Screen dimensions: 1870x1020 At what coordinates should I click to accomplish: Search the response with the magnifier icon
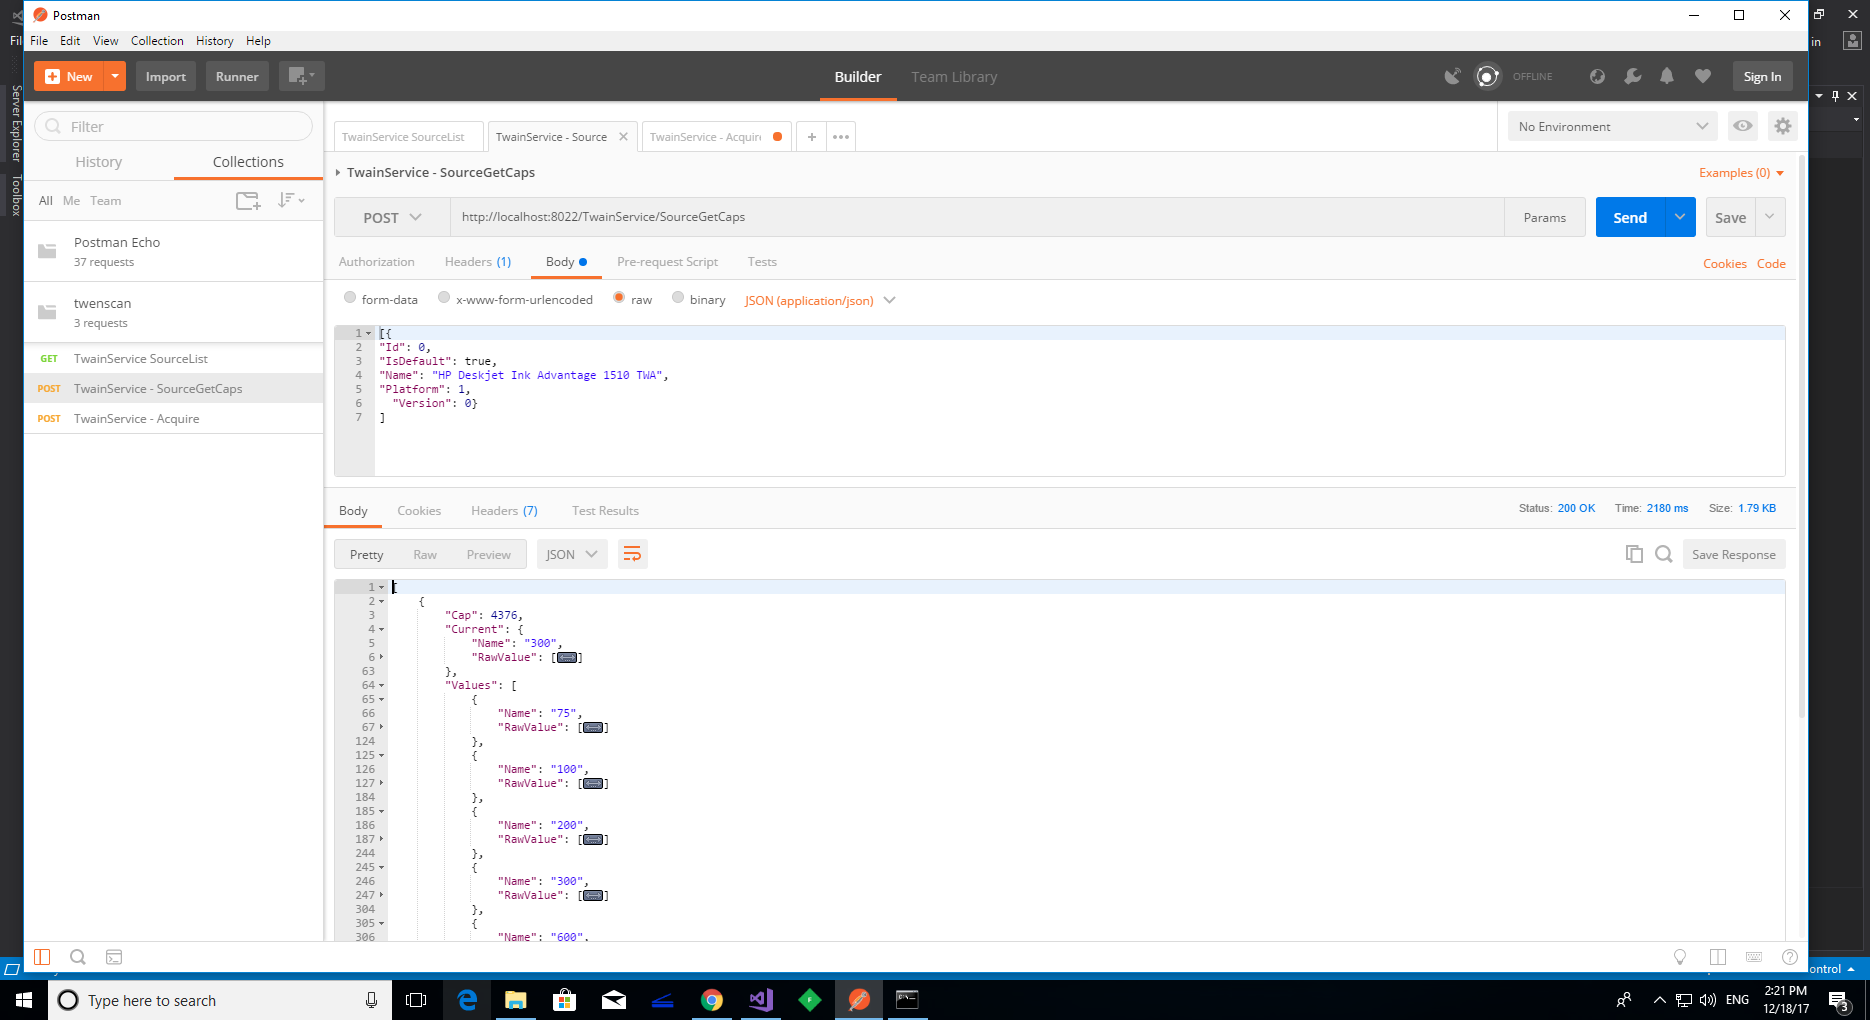[x=1664, y=553]
